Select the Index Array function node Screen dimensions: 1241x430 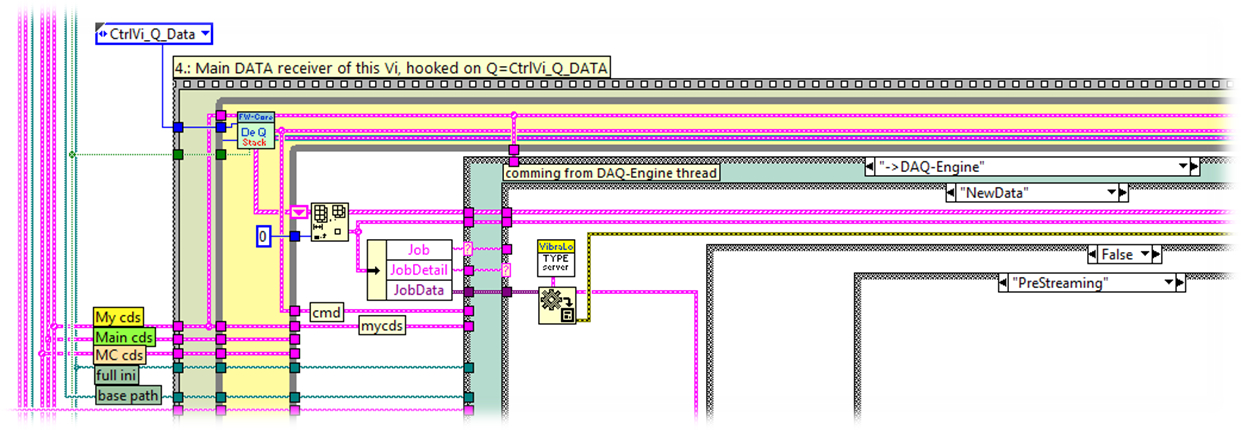(x=331, y=221)
